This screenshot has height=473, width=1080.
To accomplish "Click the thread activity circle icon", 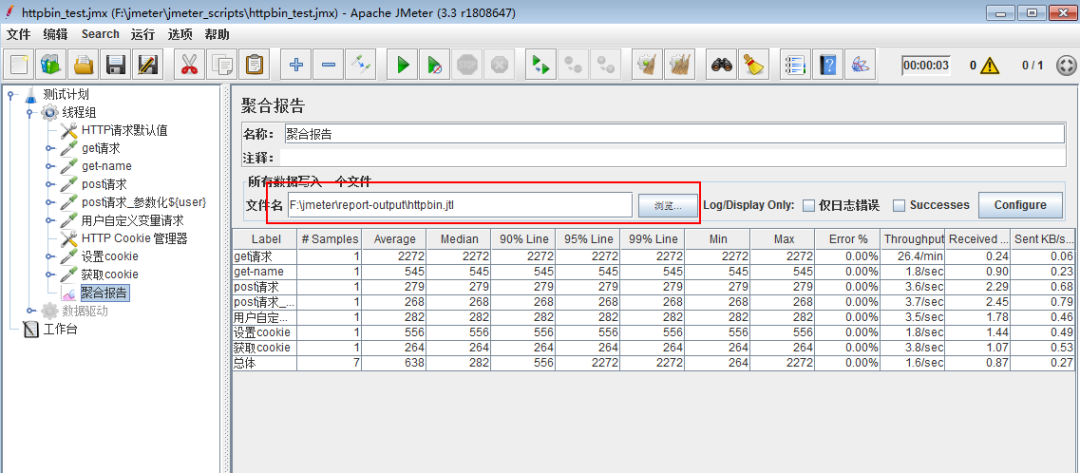I will [x=1065, y=65].
